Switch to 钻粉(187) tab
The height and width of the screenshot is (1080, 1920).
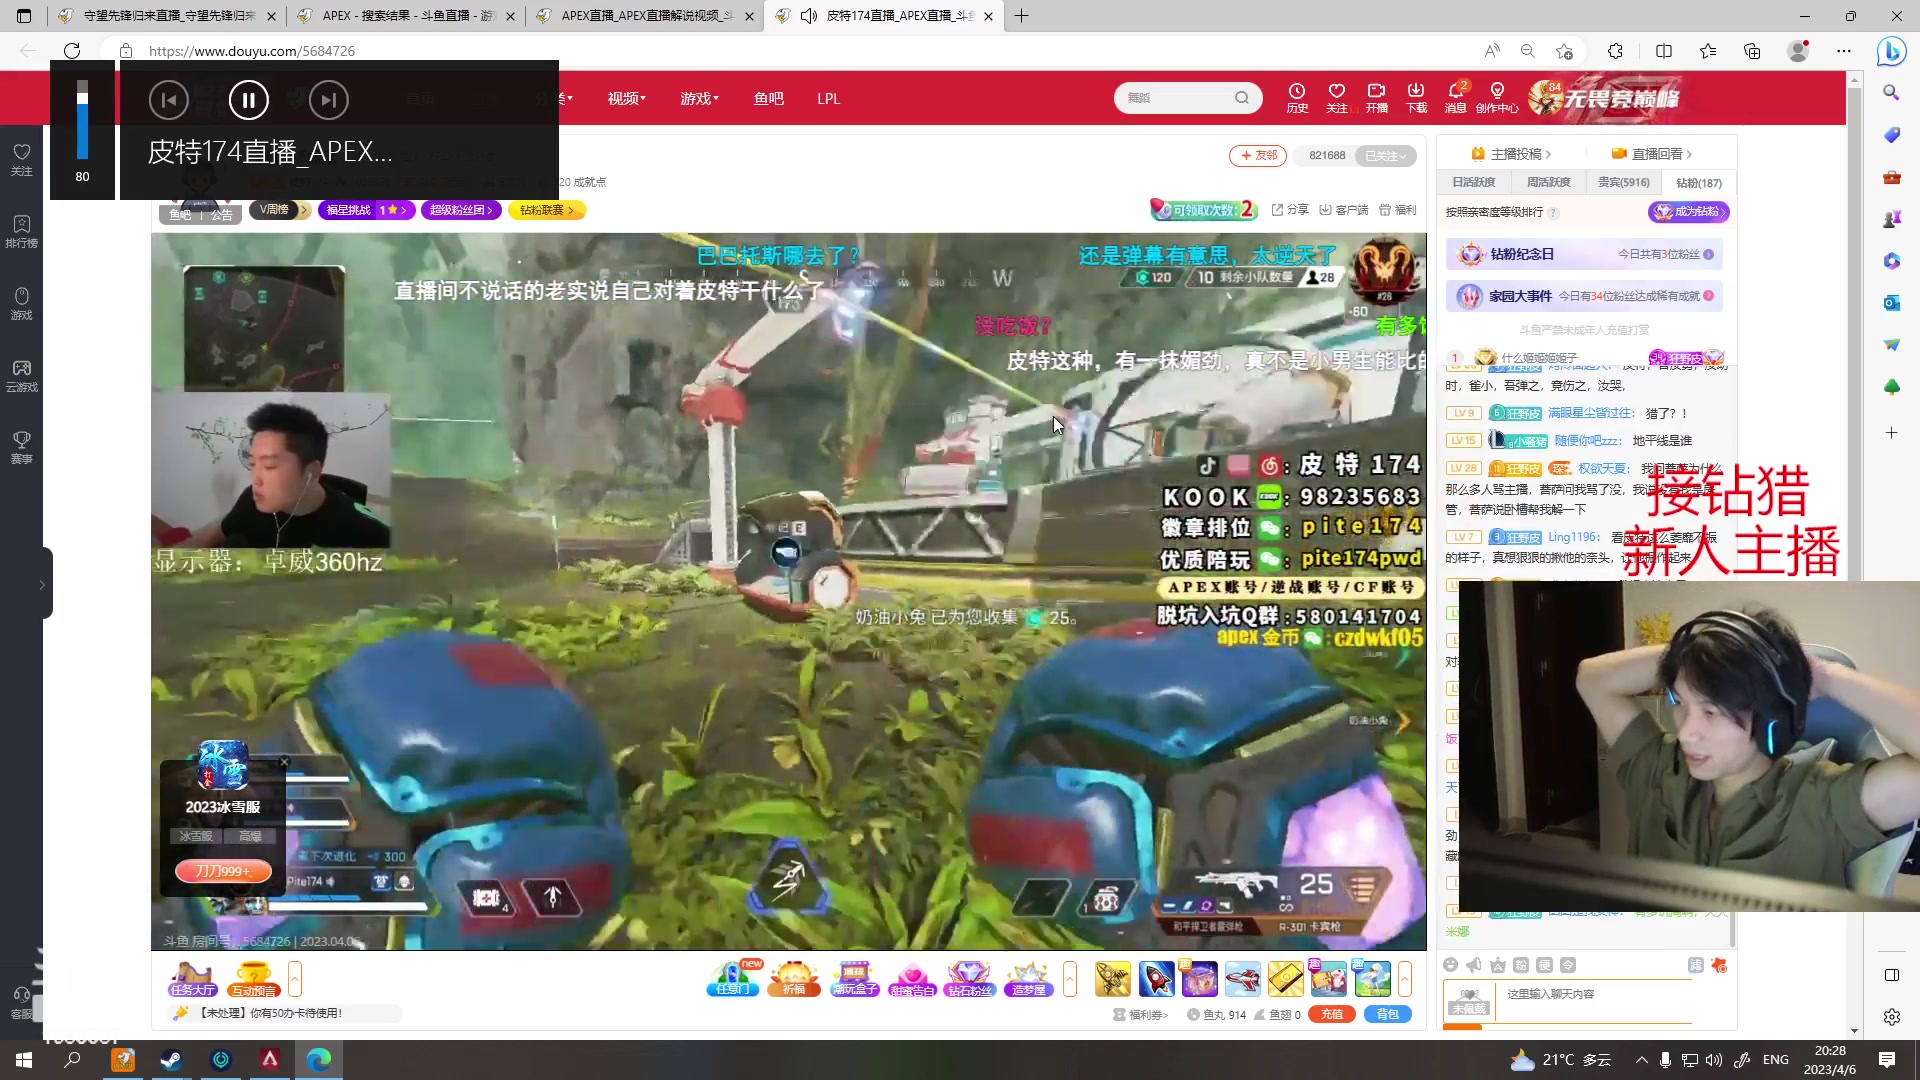tap(1699, 183)
